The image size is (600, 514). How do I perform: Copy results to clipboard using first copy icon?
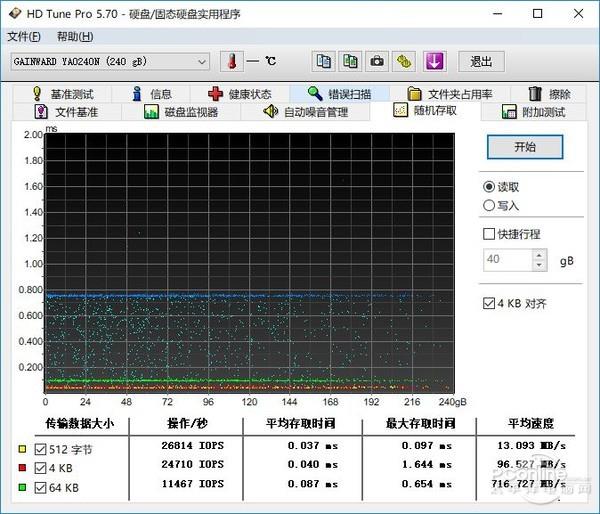324,61
